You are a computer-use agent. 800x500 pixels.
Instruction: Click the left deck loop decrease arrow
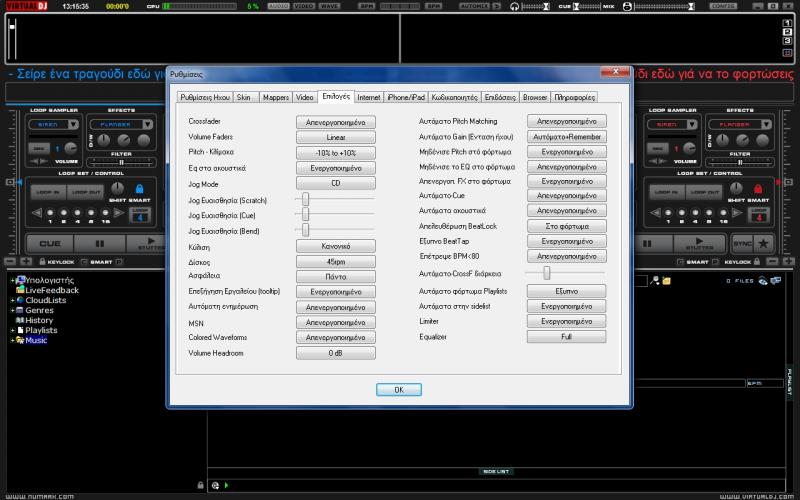(37, 213)
